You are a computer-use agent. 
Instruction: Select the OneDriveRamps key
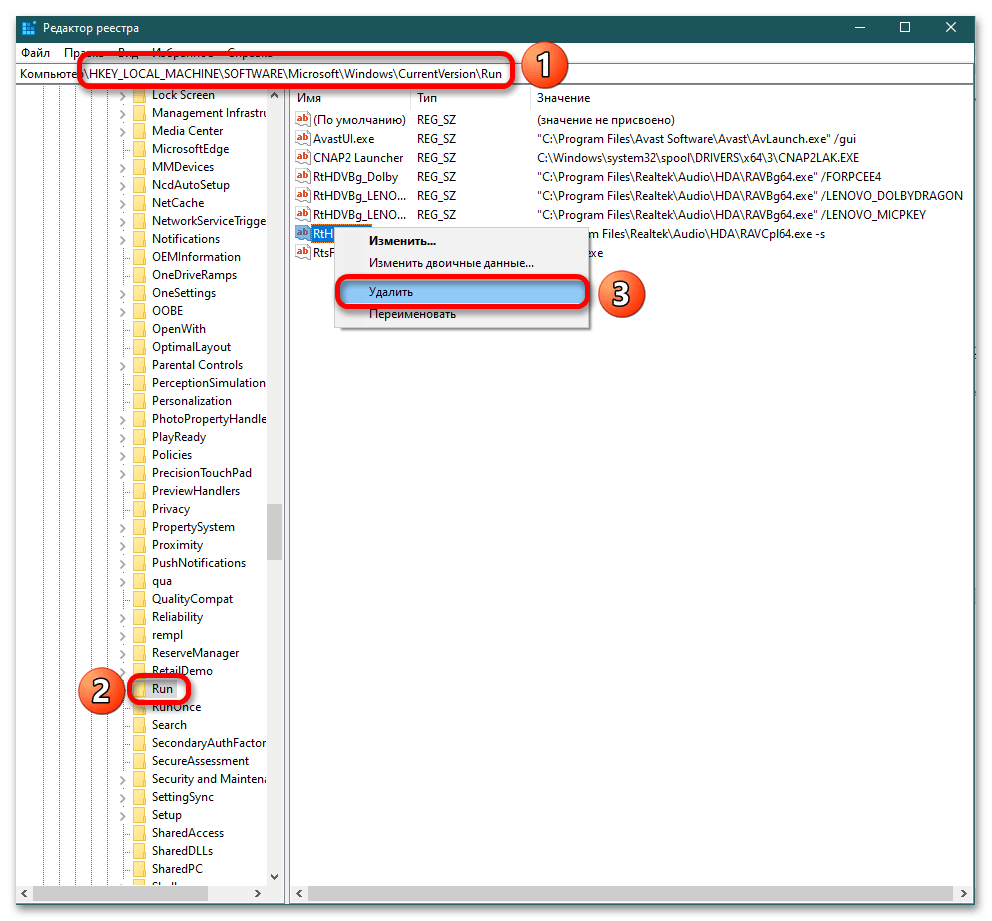(194, 275)
